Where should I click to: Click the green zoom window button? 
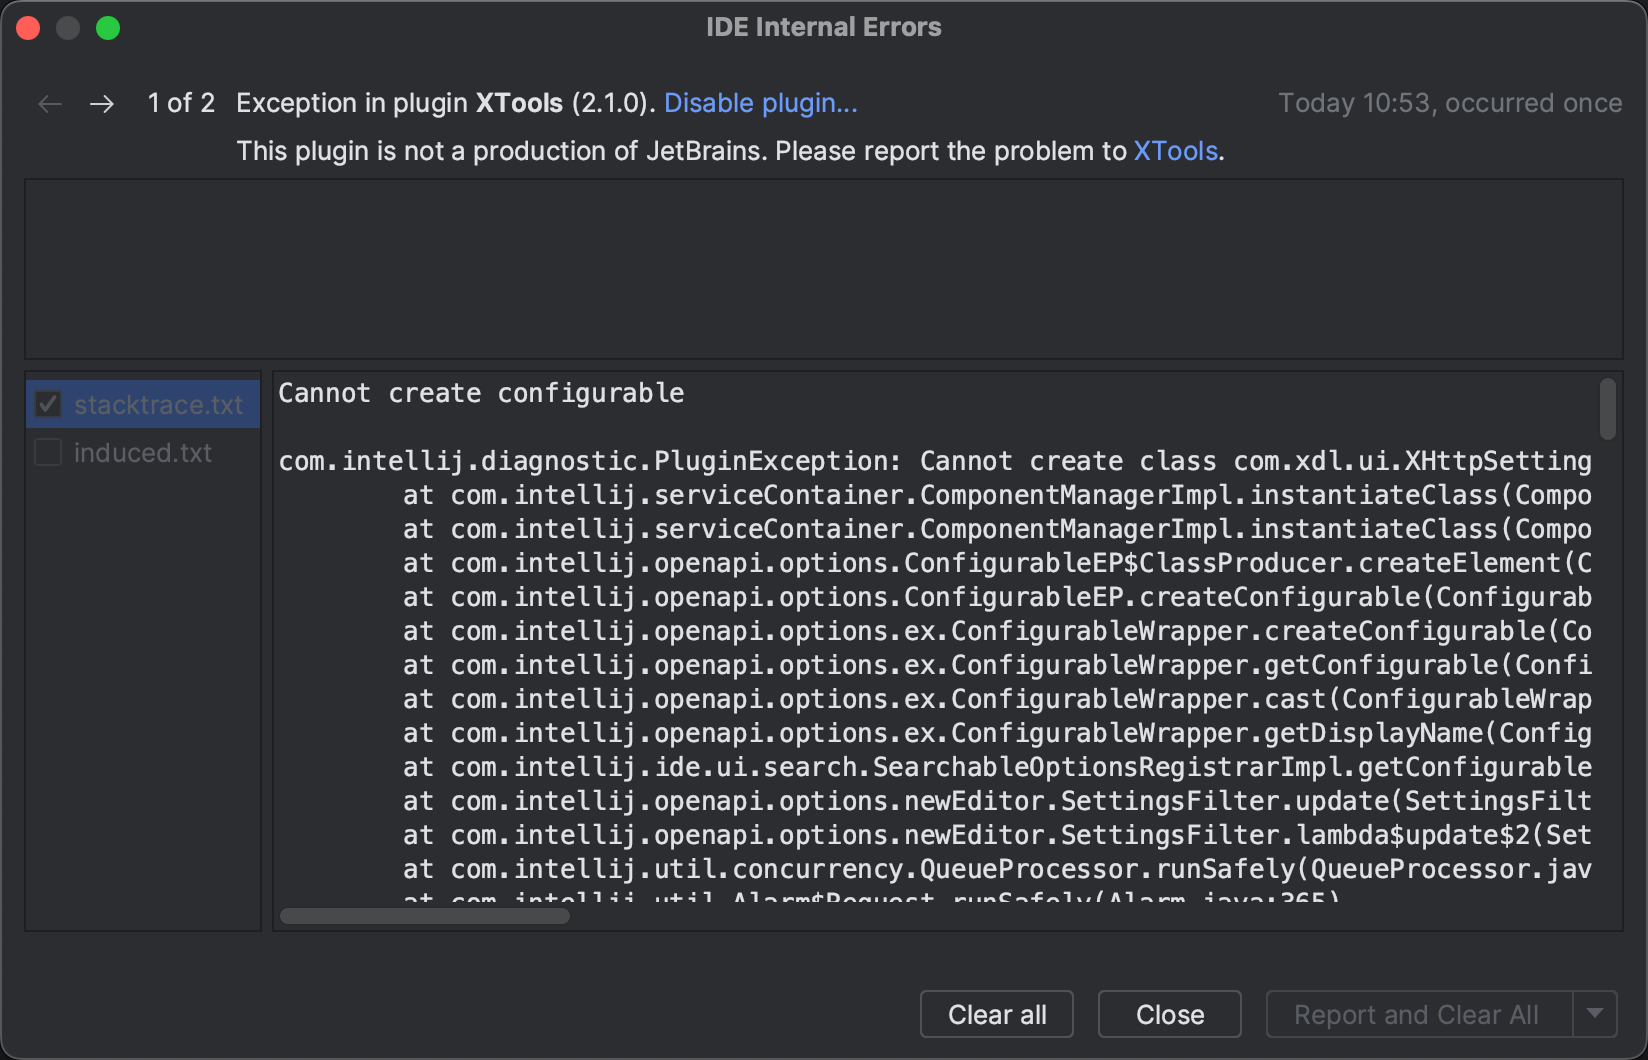point(109,28)
